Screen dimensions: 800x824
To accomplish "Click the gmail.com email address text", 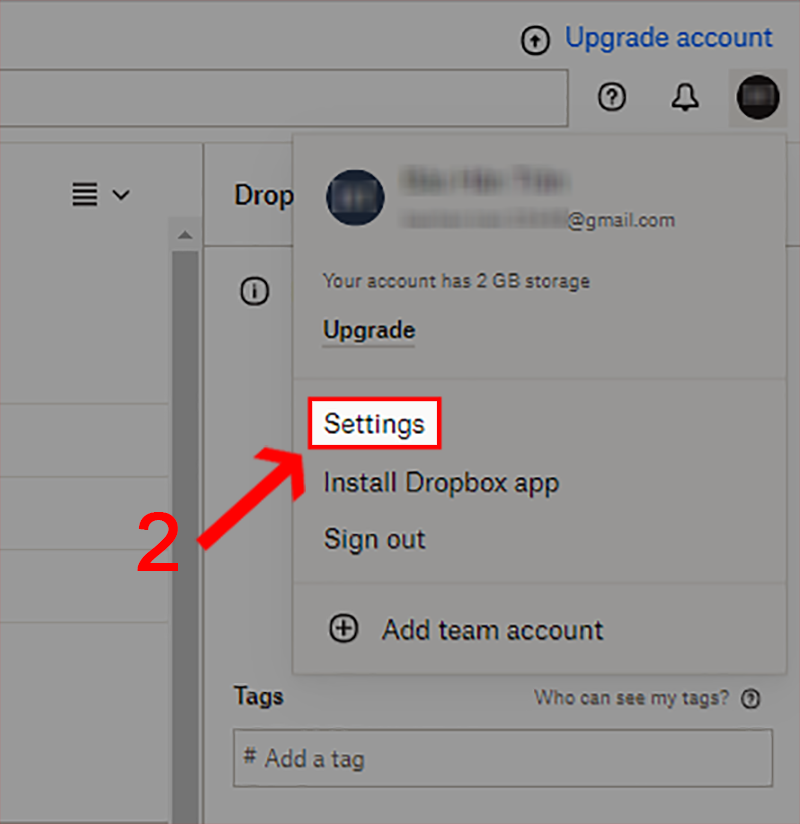I will [x=537, y=220].
